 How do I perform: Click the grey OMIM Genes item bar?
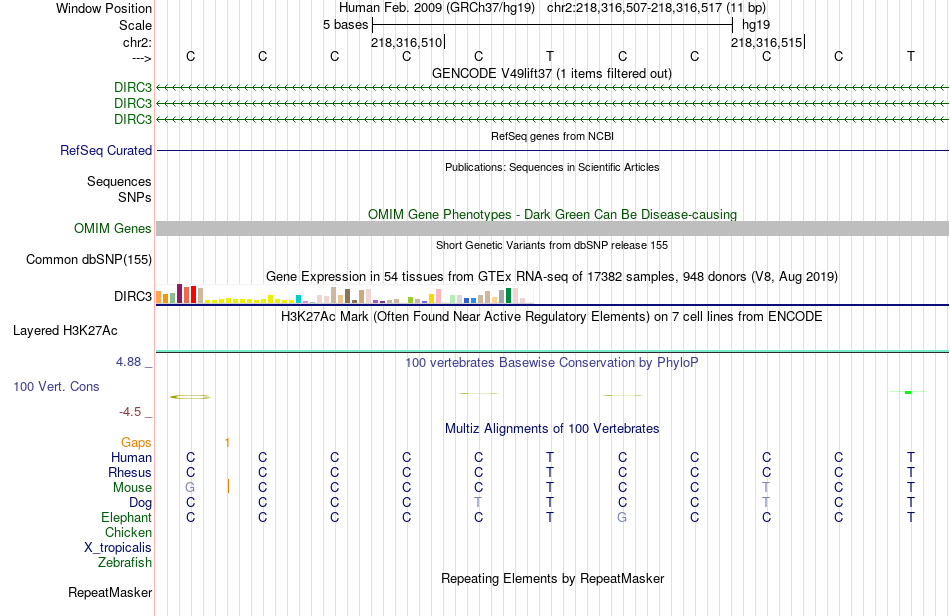(552, 228)
